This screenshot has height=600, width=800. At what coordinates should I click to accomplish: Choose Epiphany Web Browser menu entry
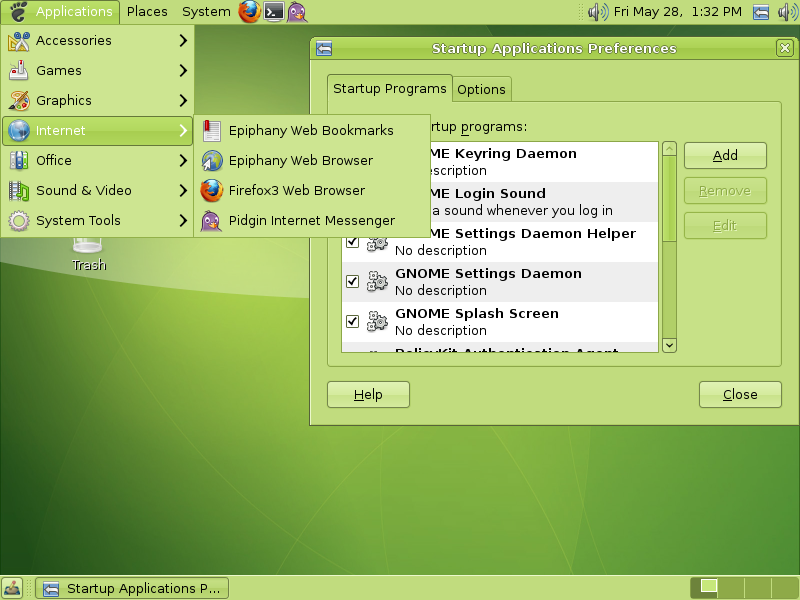point(312,160)
